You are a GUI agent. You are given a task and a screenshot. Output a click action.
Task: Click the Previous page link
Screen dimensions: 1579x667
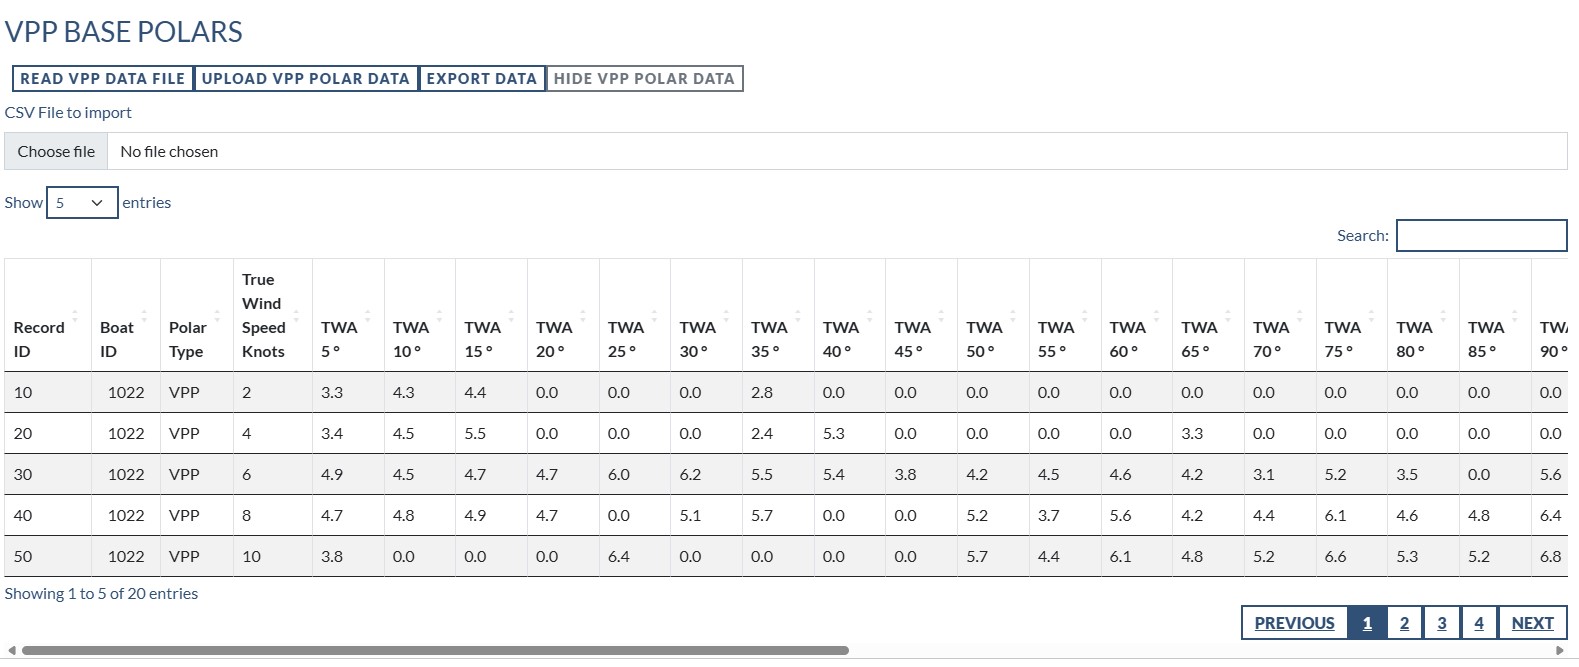coord(1294,623)
